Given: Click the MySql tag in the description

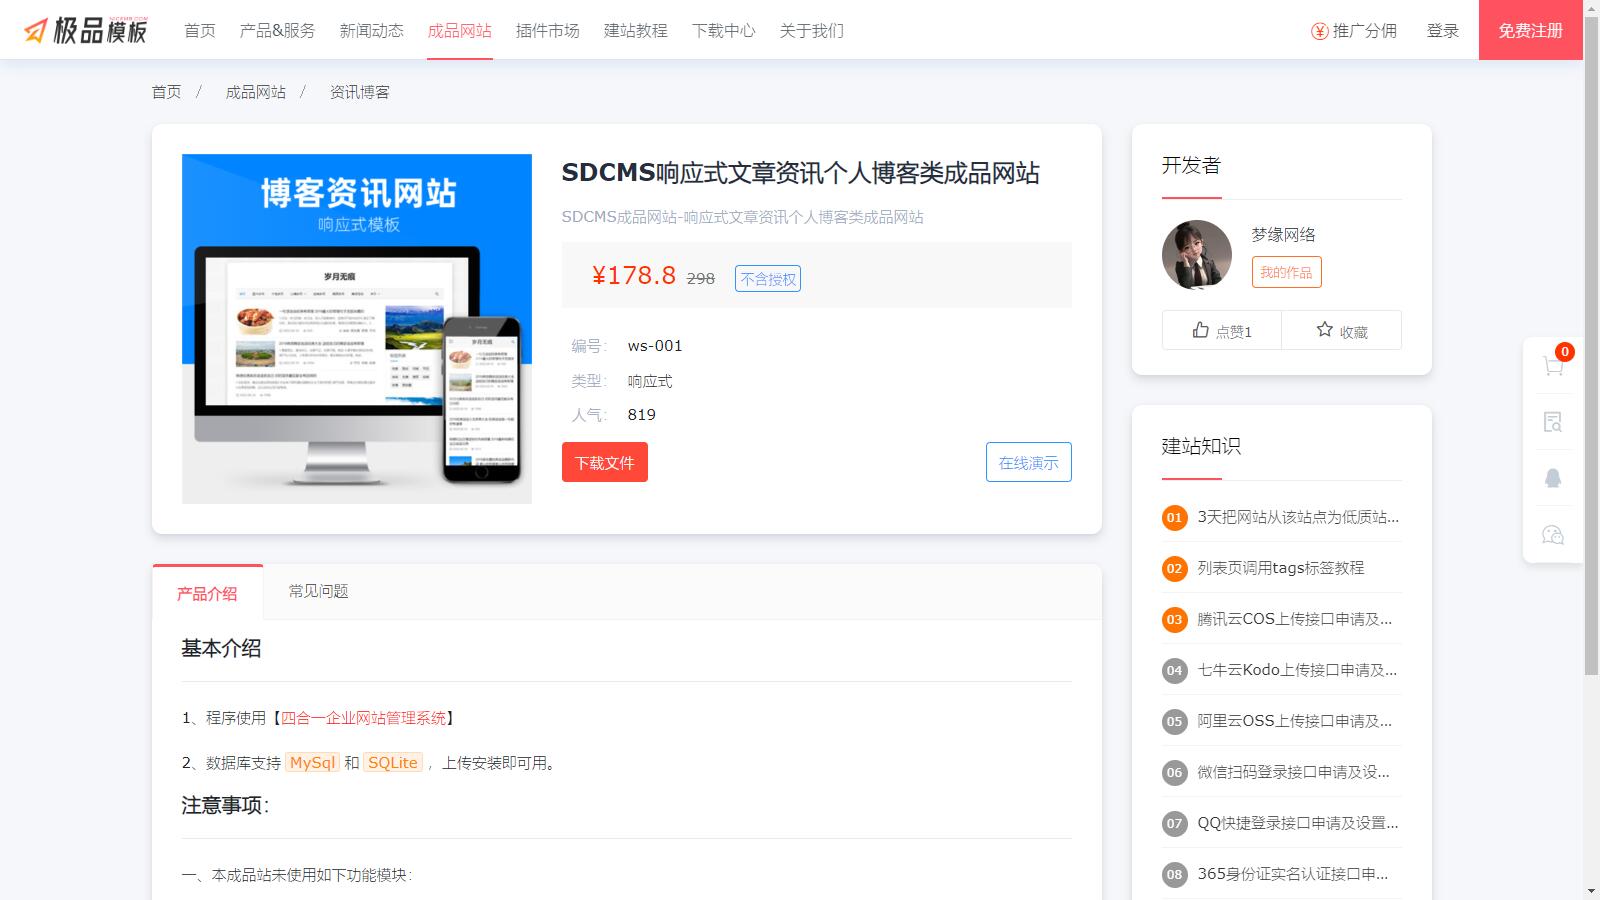Looking at the screenshot, I should 313,762.
